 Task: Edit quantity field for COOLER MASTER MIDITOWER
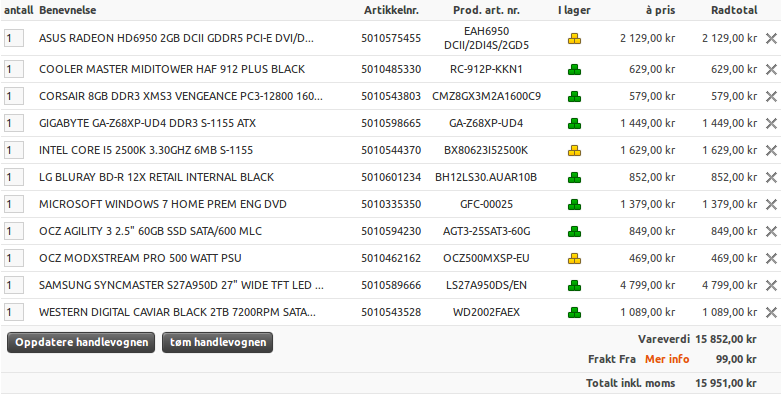[14, 69]
